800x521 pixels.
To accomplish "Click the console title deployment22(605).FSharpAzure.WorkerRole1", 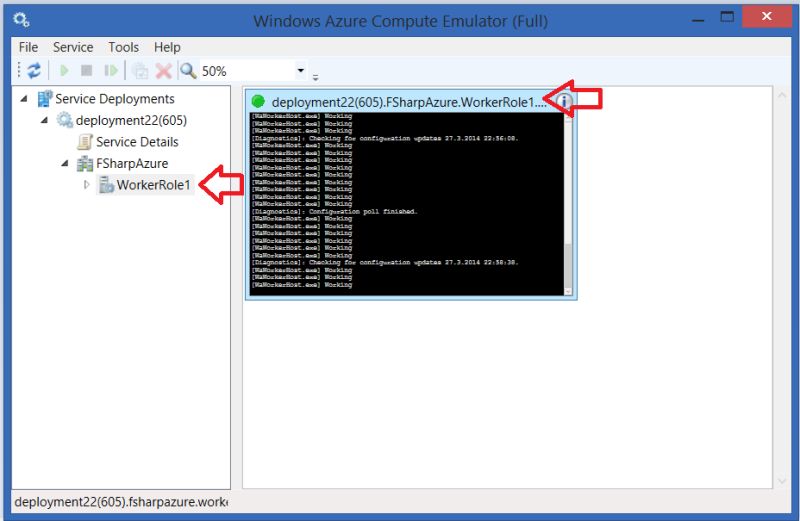I will [409, 102].
